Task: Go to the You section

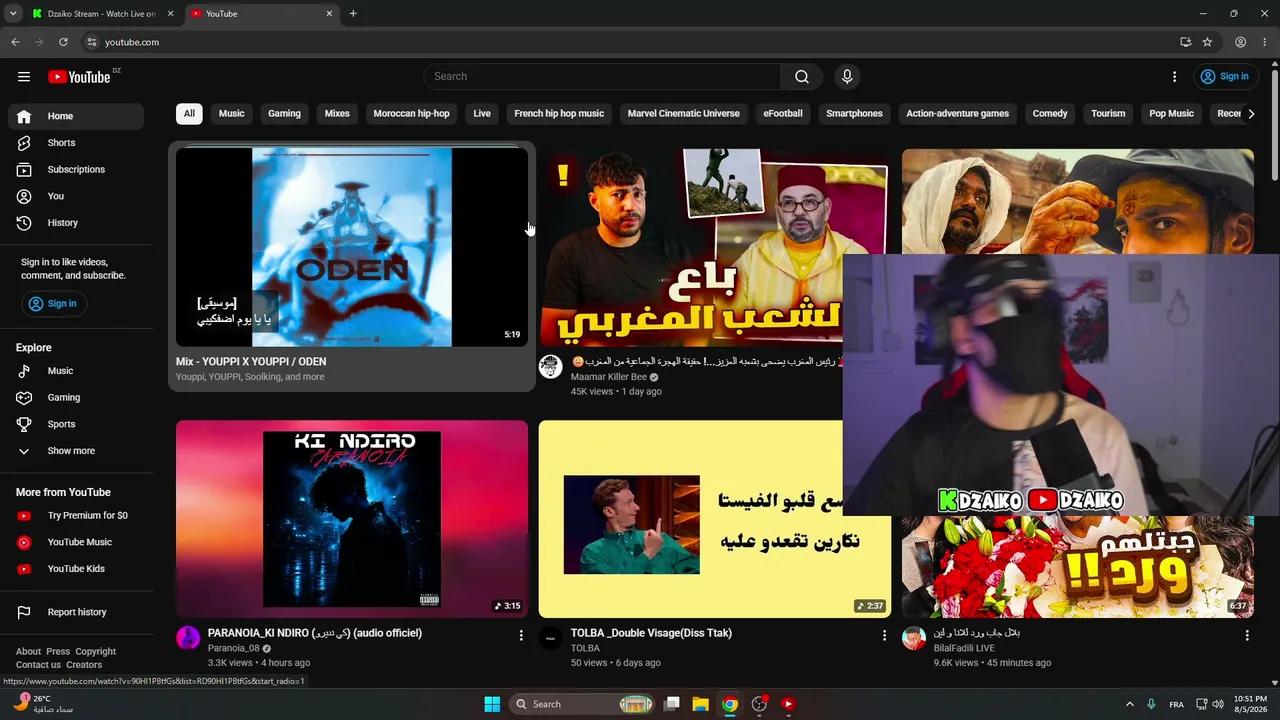Action: [x=76, y=196]
